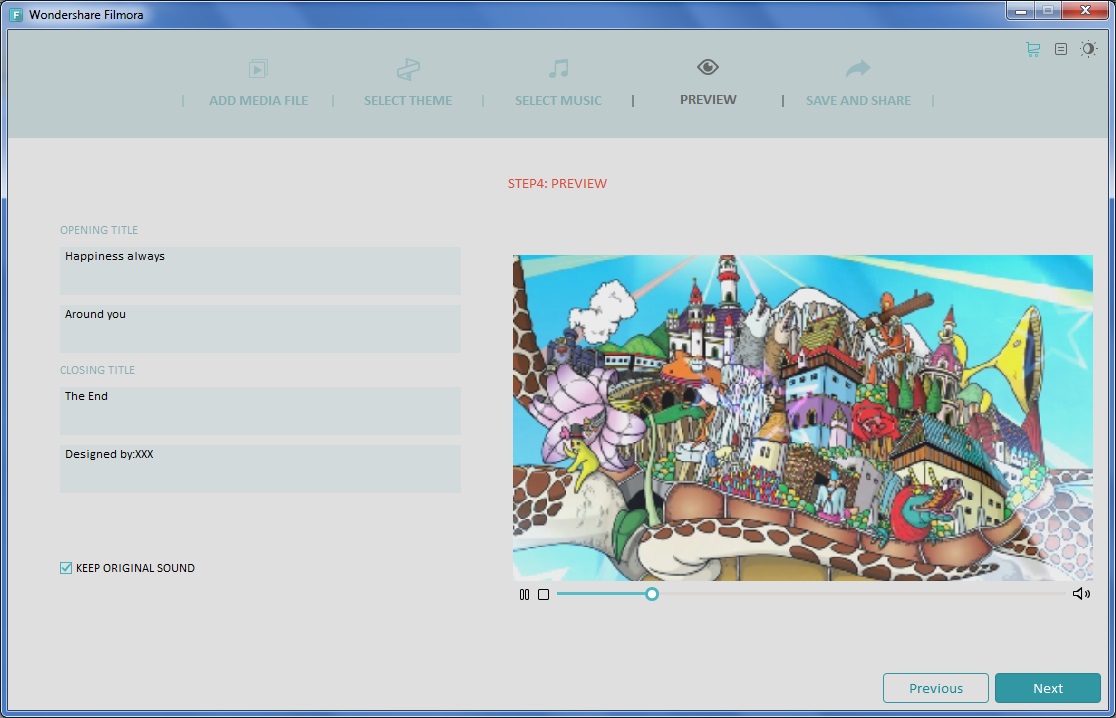Select the Add Media File icon
This screenshot has height=718, width=1116.
pos(258,70)
